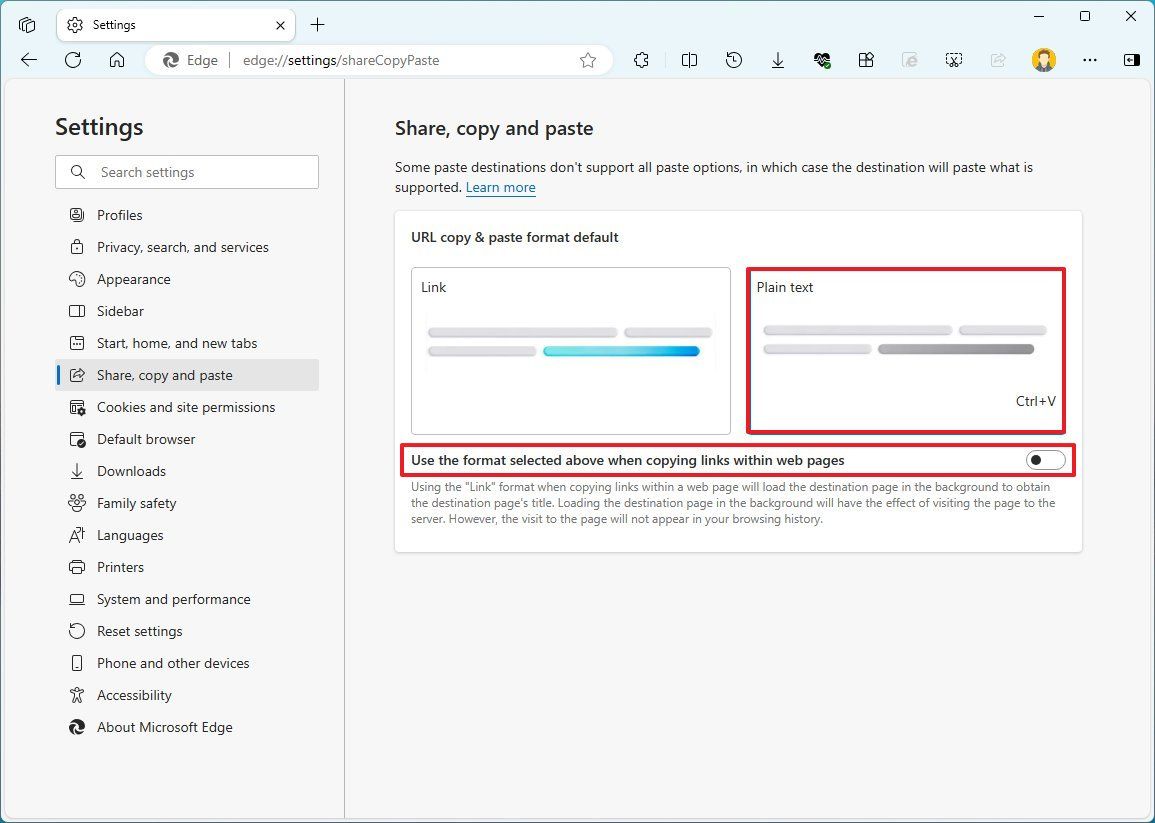Open the Learn more link

pos(500,188)
